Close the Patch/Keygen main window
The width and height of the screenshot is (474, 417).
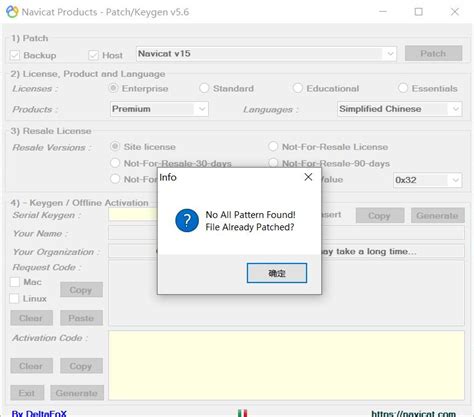[455, 12]
